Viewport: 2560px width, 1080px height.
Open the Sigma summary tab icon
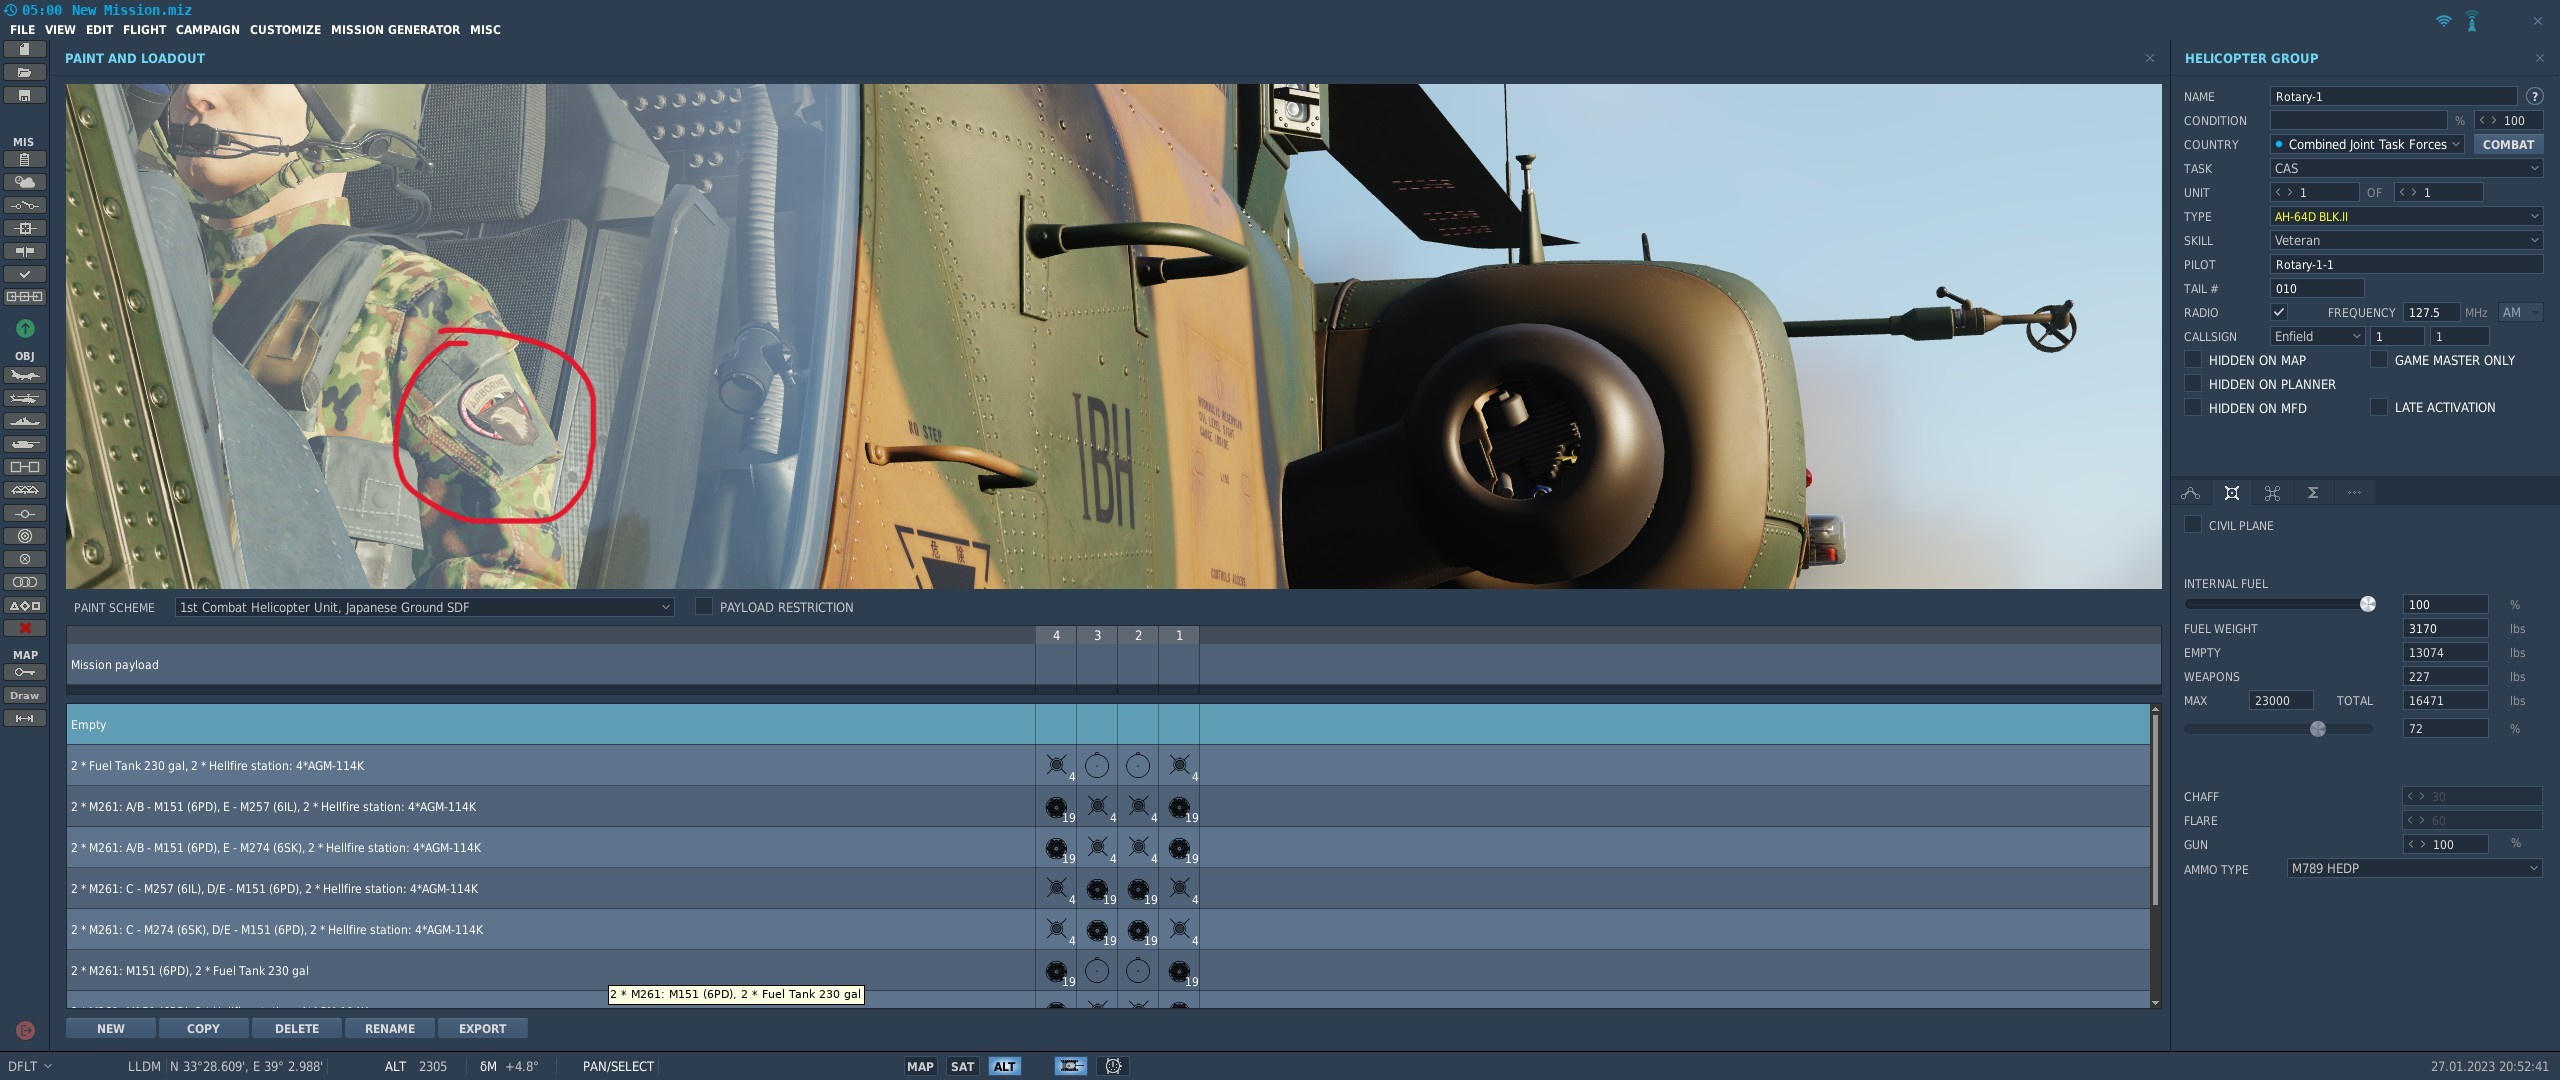point(2313,493)
